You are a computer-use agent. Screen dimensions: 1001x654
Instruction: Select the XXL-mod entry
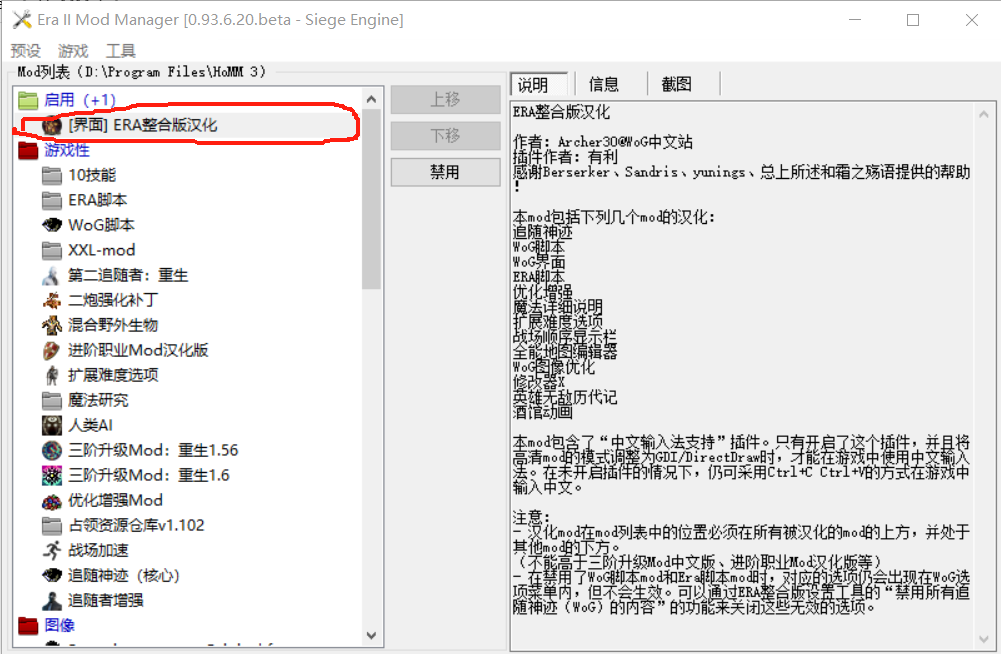[x=102, y=250]
